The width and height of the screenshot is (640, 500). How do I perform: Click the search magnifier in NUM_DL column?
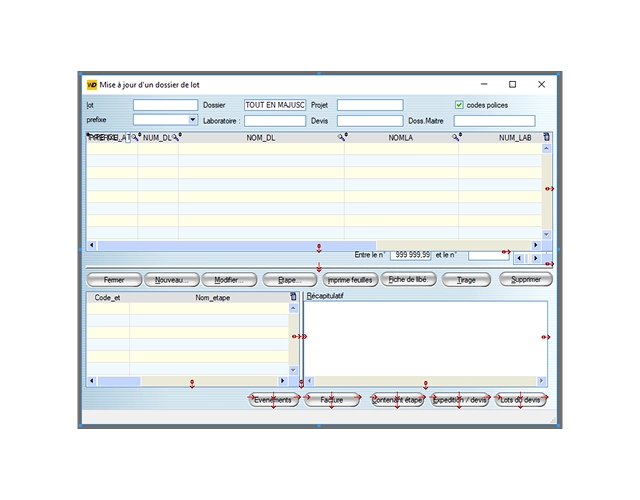[x=174, y=136]
